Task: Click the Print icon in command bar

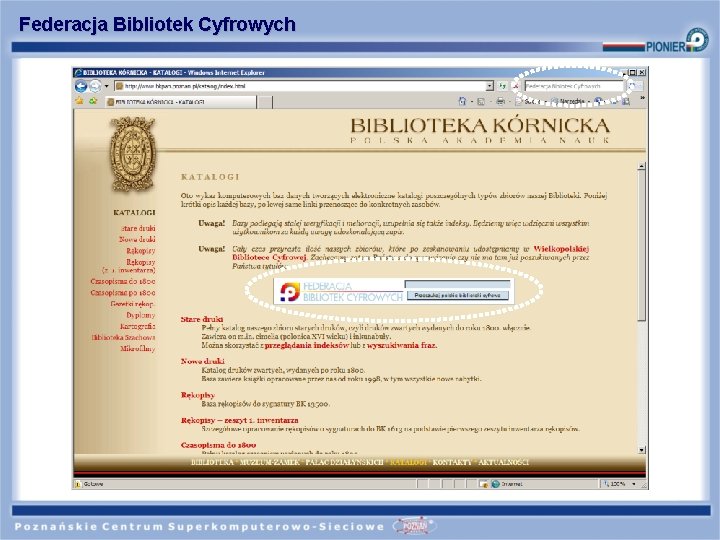Action: click(x=501, y=101)
